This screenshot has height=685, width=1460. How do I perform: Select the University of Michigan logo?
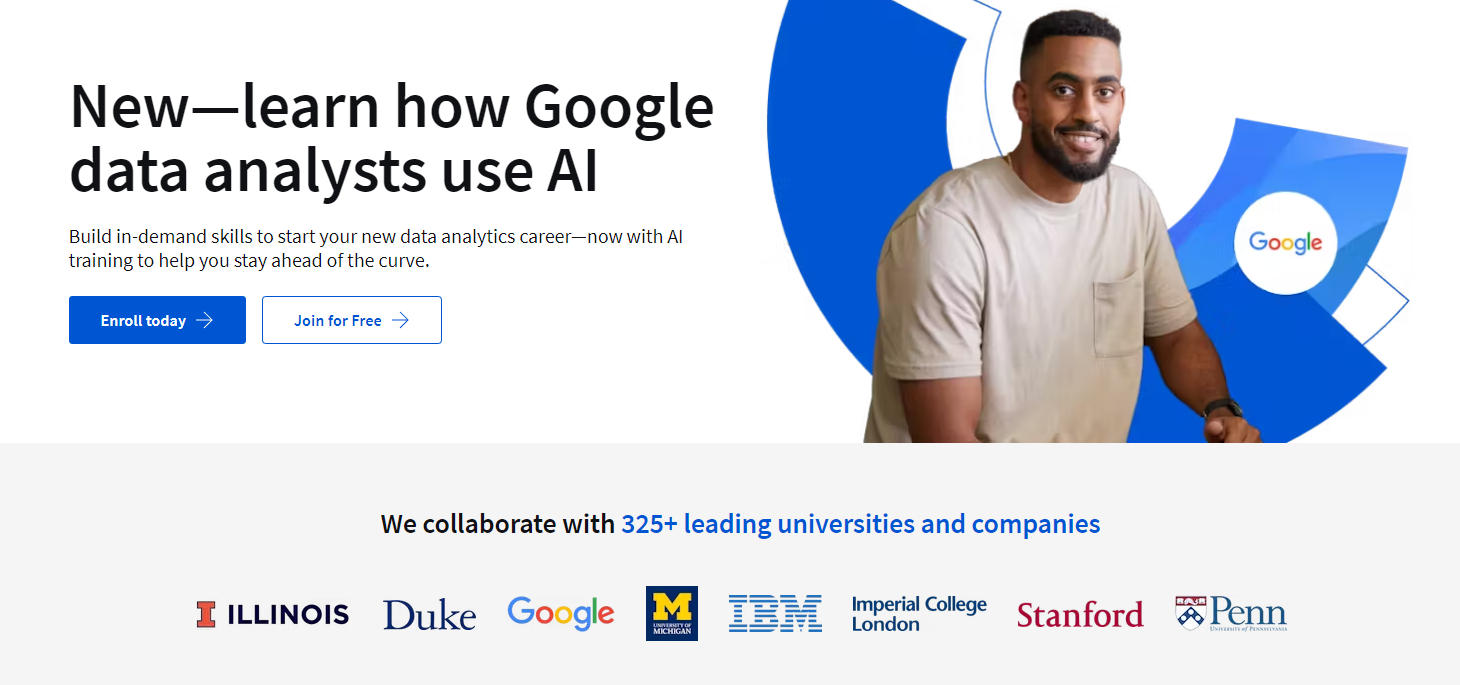point(671,613)
